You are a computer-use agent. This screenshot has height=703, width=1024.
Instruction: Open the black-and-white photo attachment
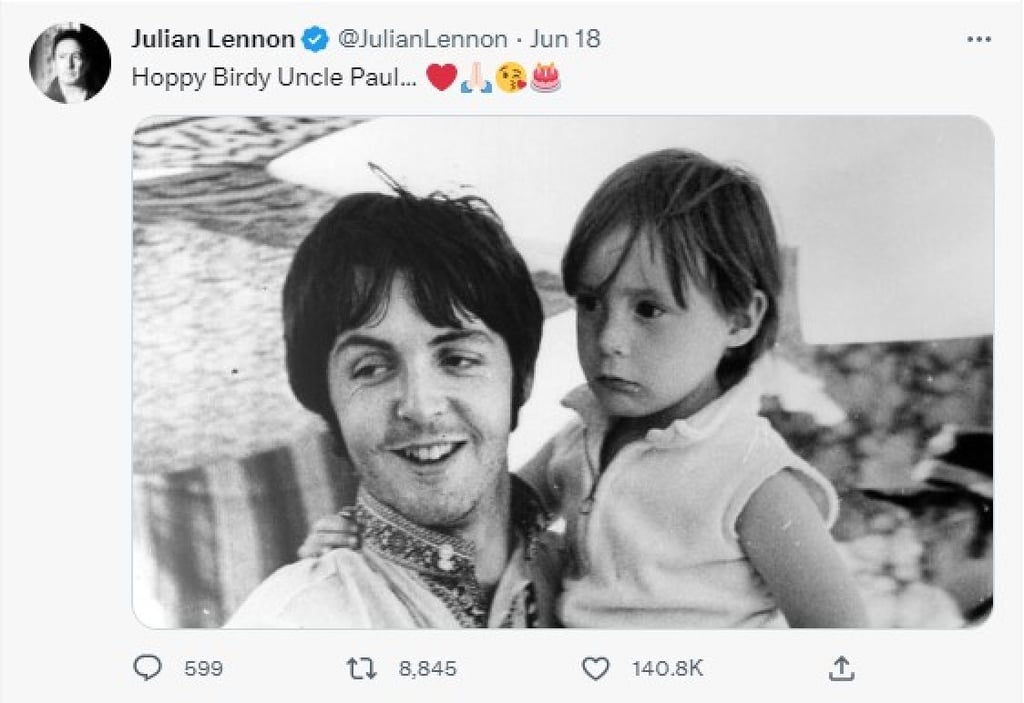point(563,371)
